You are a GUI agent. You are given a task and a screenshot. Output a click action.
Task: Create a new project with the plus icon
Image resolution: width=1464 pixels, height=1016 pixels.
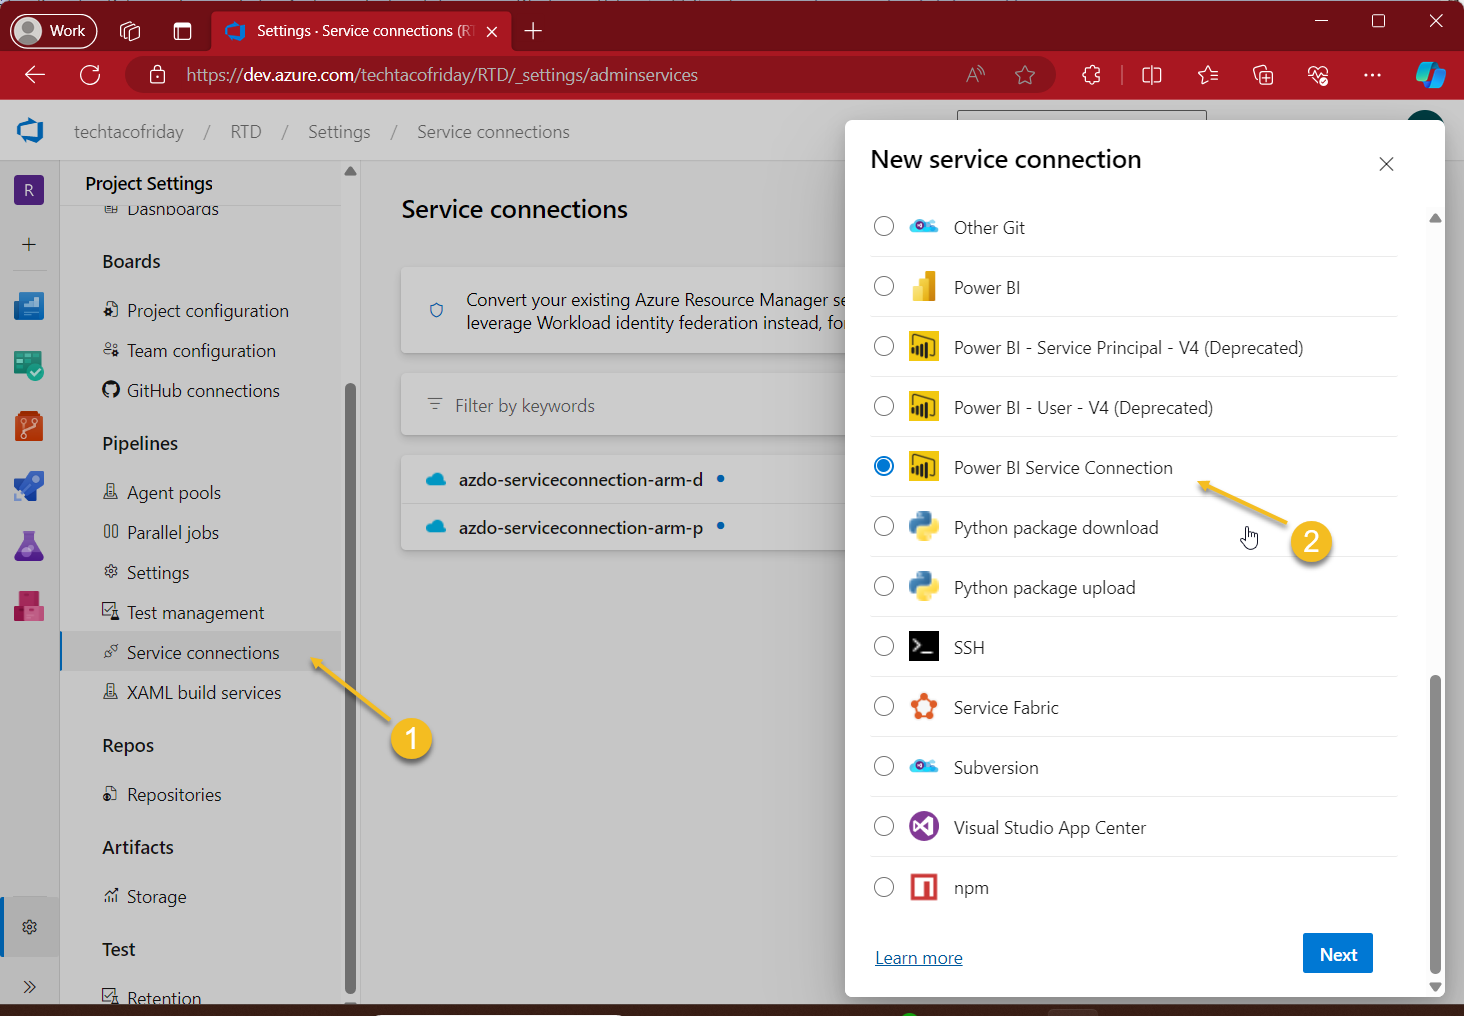point(29,245)
